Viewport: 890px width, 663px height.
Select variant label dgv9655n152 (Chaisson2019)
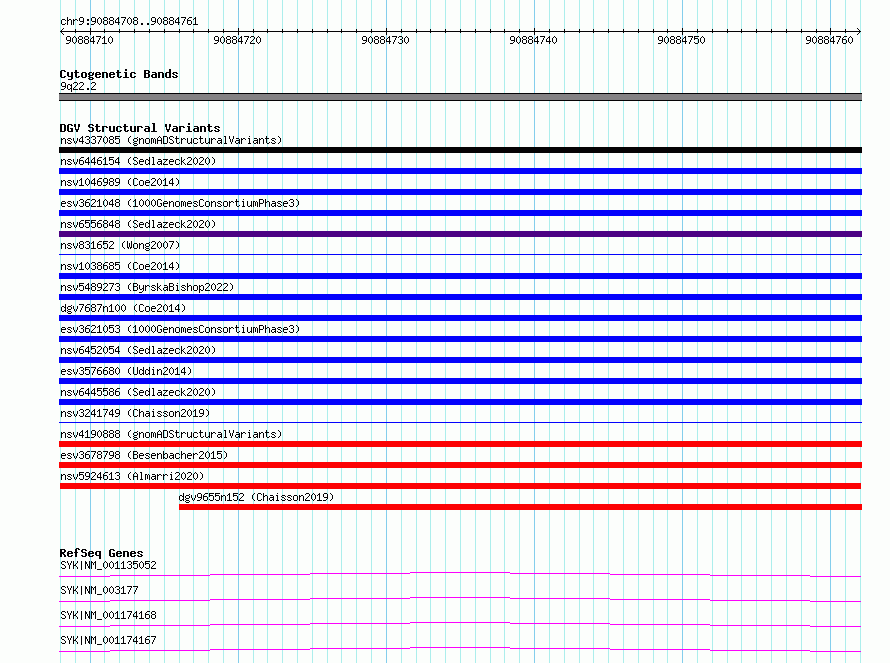tap(256, 497)
